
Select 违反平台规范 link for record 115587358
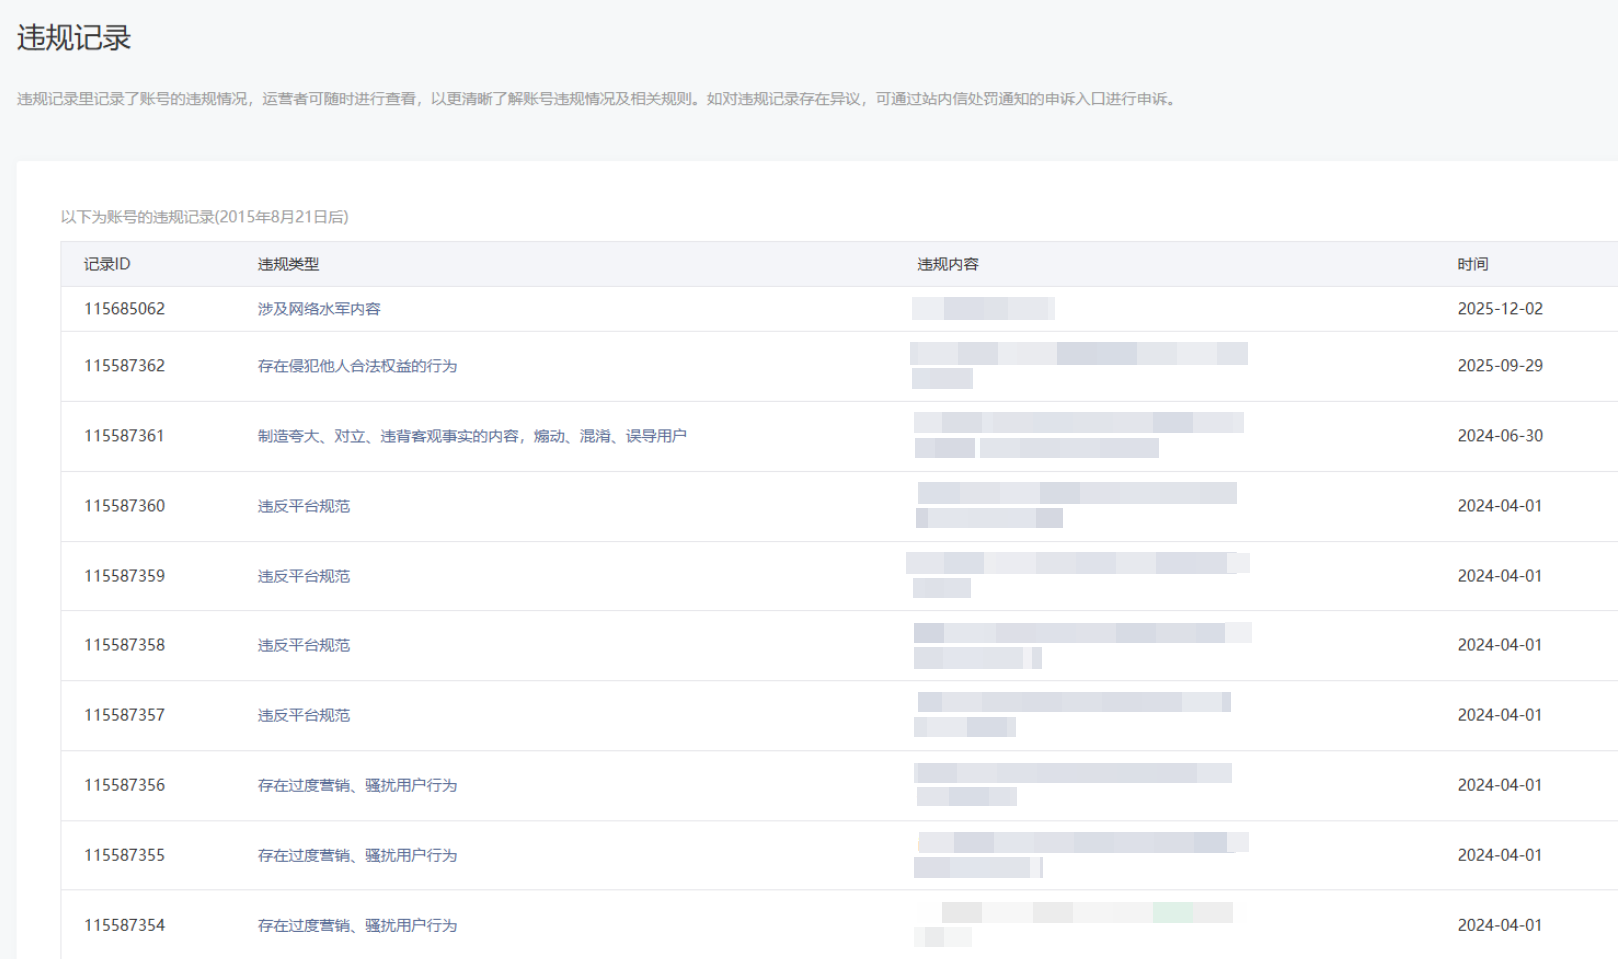(304, 645)
